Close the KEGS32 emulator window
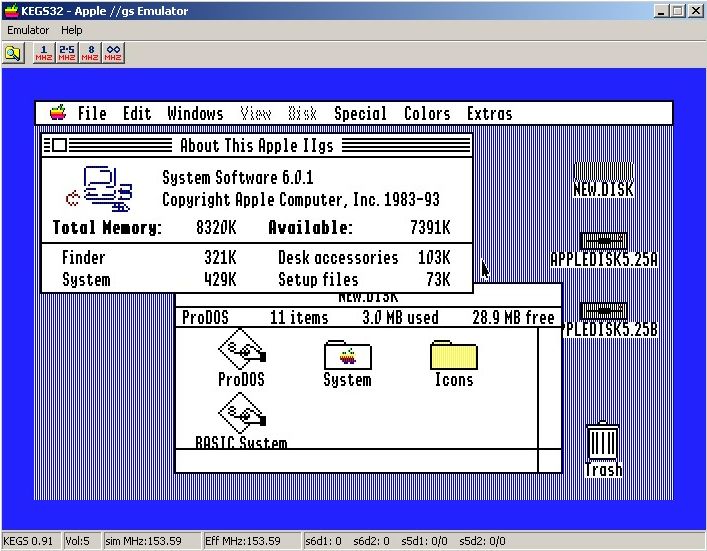 pyautogui.click(x=696, y=11)
